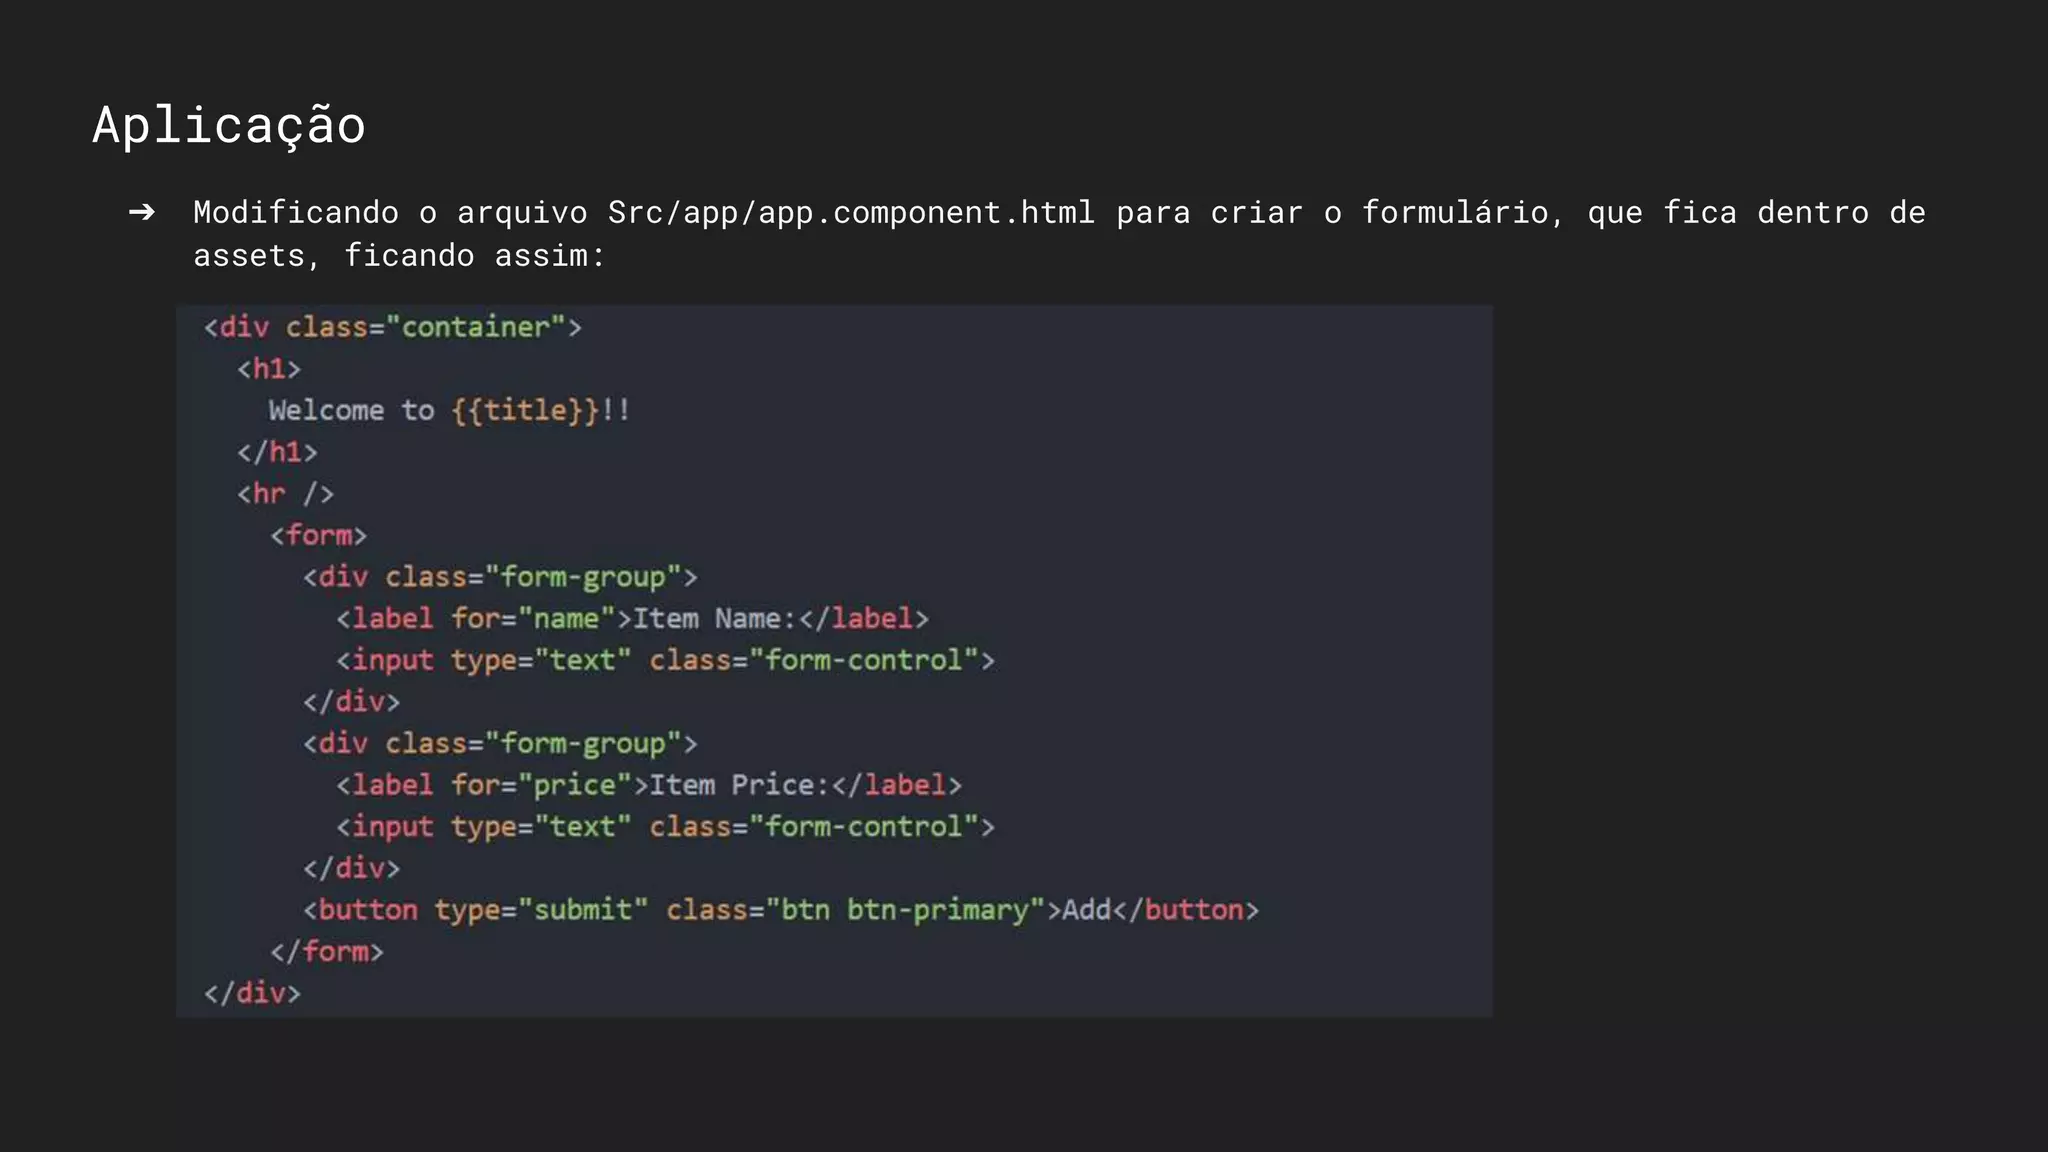Viewport: 2048px width, 1152px height.
Task: Click the arrow bullet before "Modificando"
Action: point(142,212)
